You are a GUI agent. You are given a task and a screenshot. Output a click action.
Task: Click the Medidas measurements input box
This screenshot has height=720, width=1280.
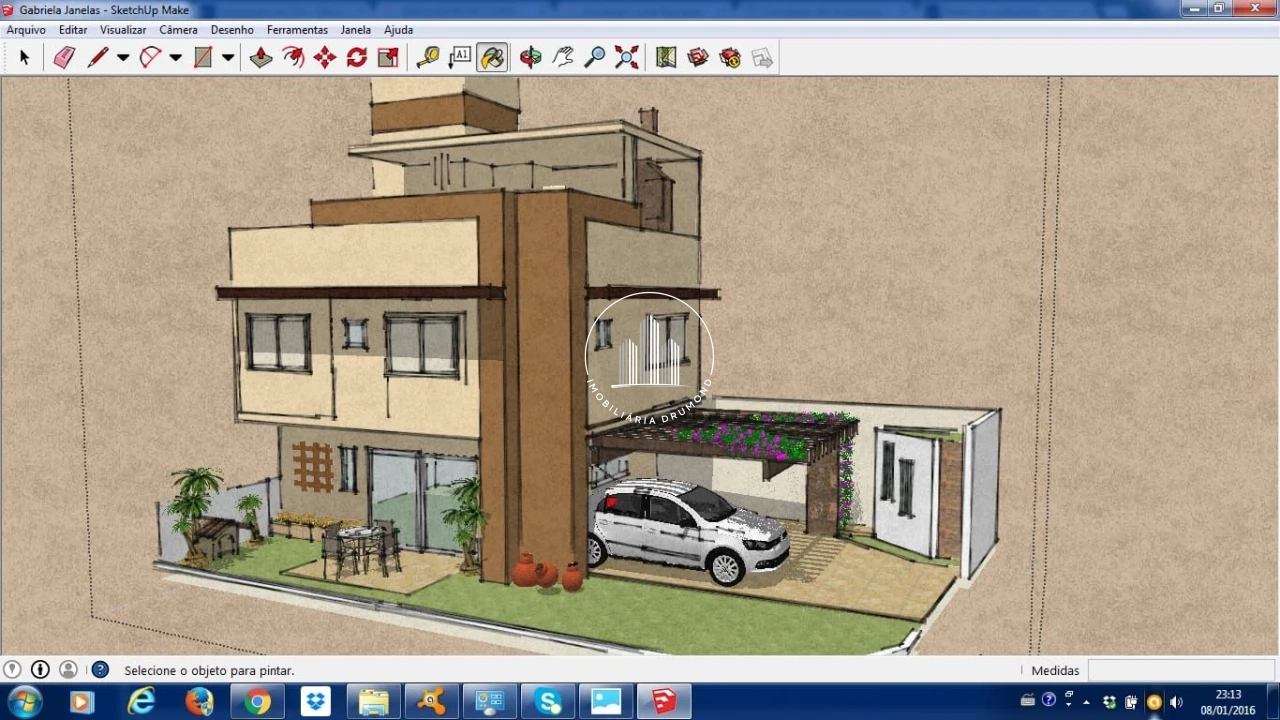click(1180, 670)
